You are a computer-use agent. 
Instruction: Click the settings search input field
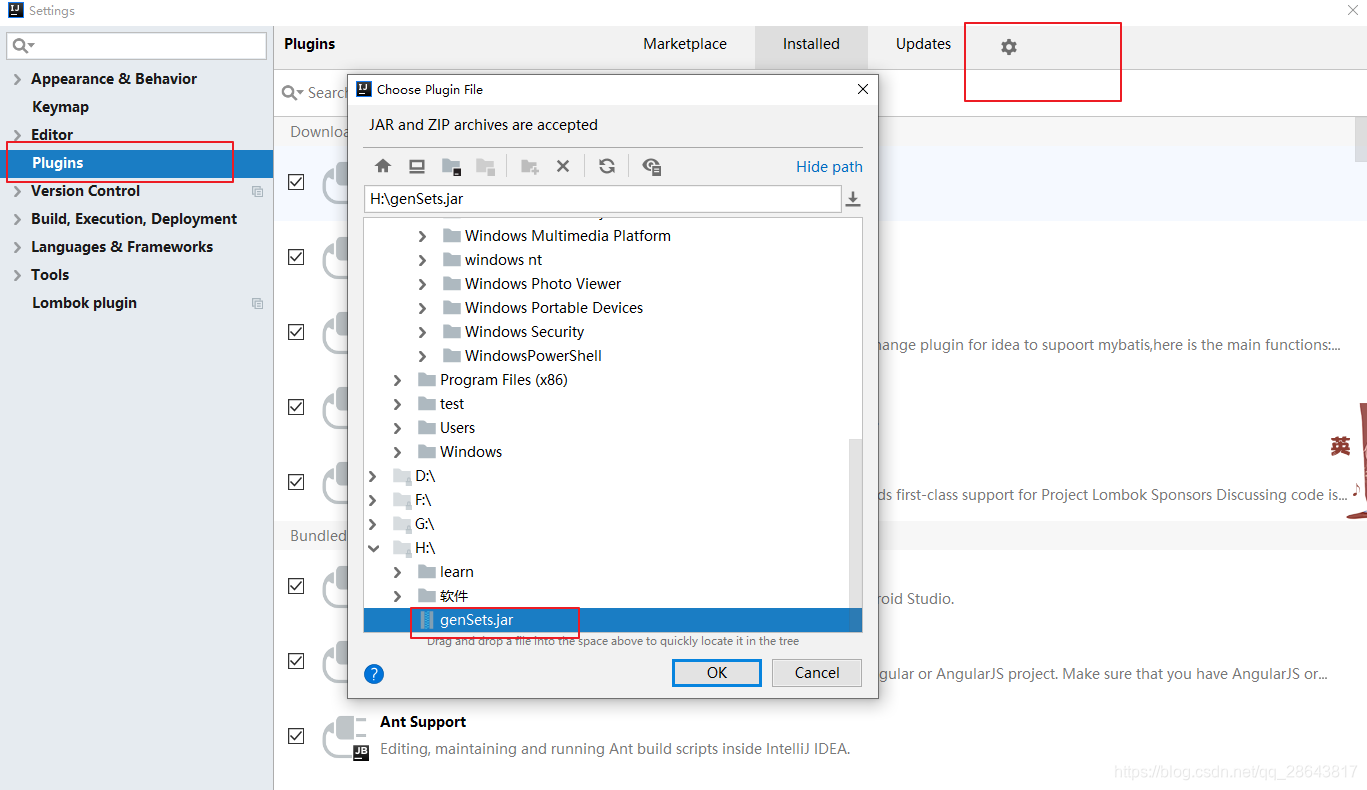coord(137,46)
